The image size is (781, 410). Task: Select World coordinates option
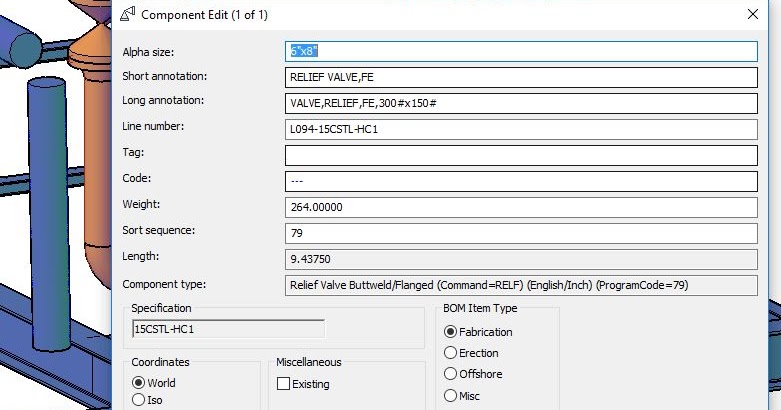pos(138,383)
